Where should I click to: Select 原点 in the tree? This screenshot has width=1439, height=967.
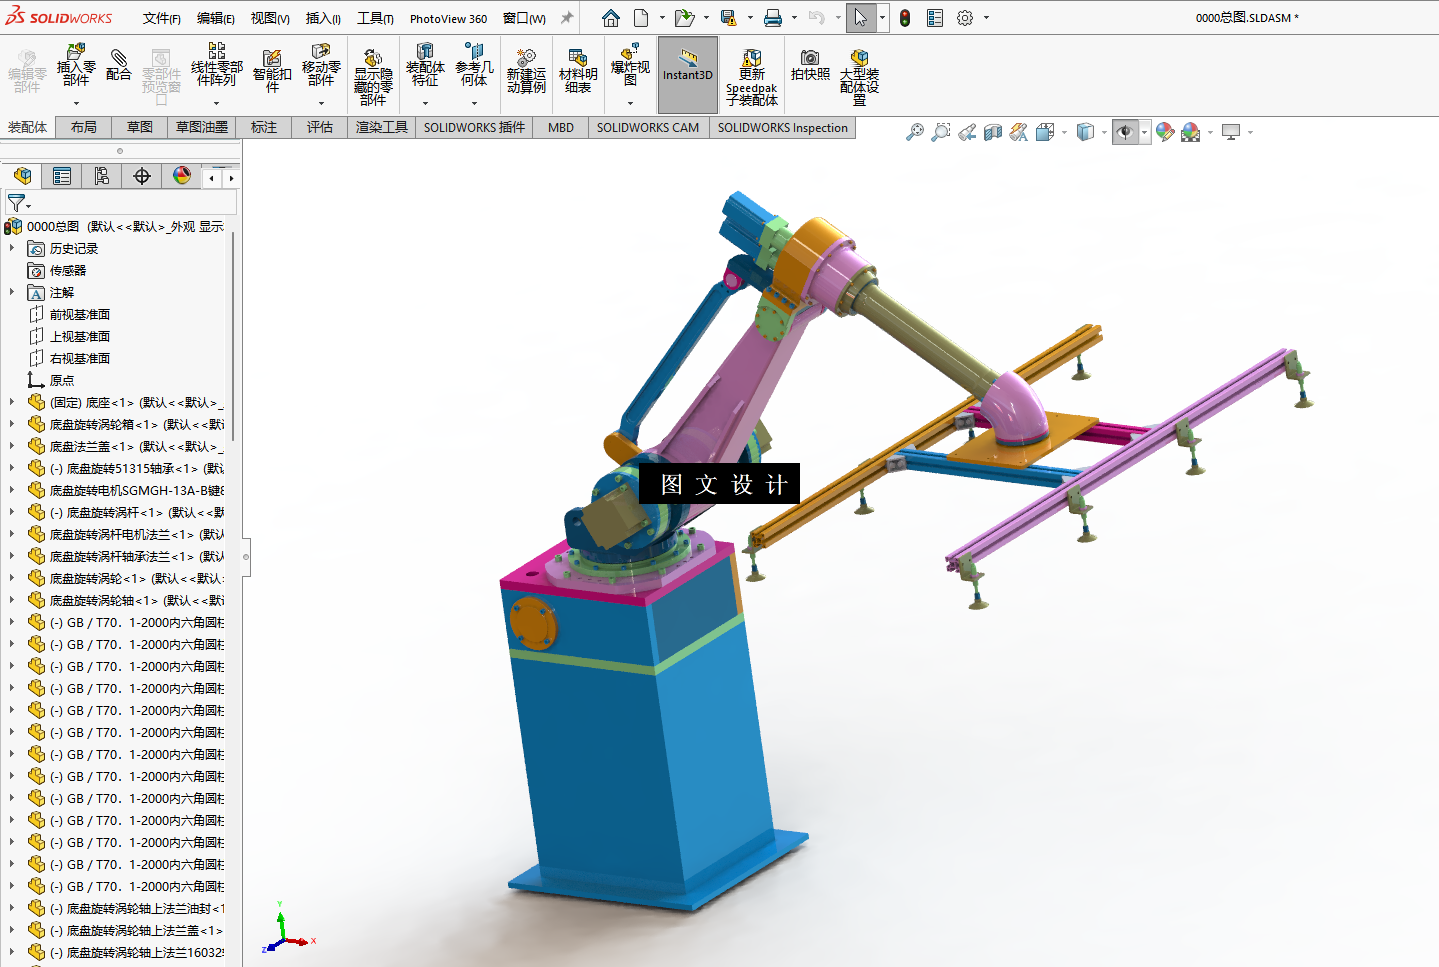(62, 380)
